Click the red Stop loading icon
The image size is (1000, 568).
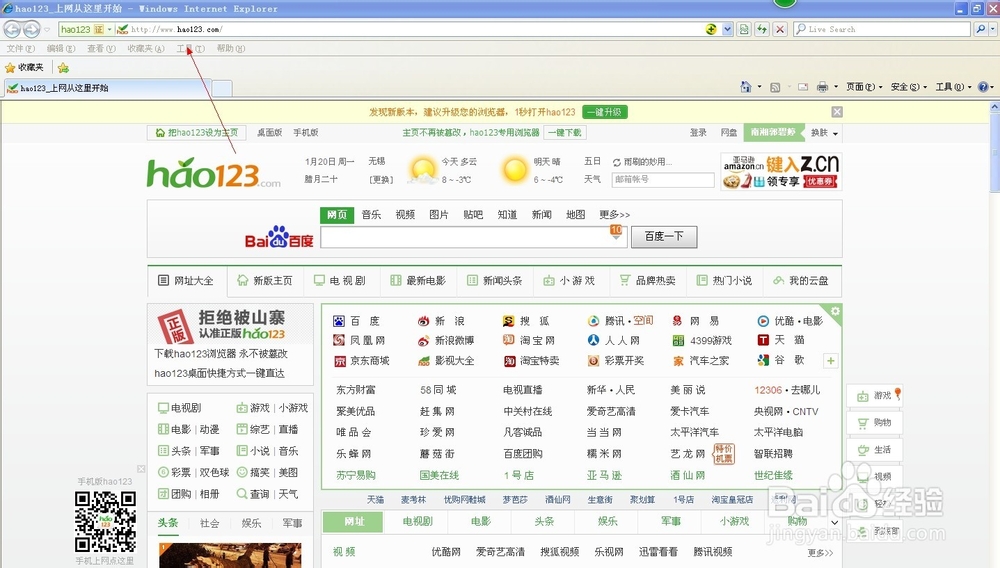coord(779,29)
